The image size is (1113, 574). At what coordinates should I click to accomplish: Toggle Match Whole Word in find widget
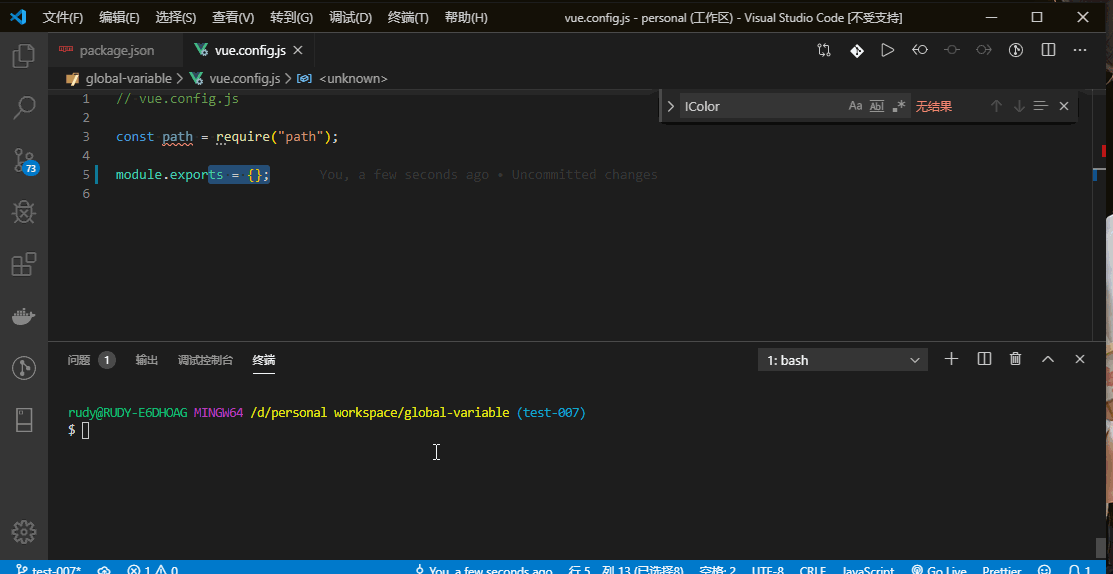(877, 106)
